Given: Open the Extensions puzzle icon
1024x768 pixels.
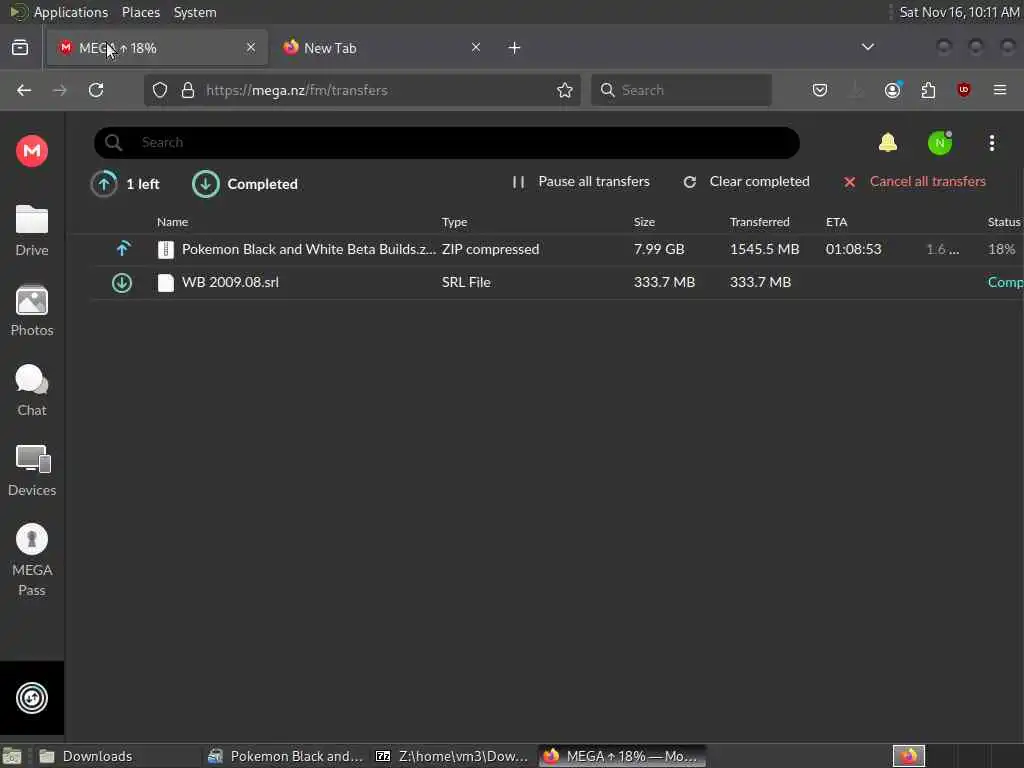Looking at the screenshot, I should (928, 90).
